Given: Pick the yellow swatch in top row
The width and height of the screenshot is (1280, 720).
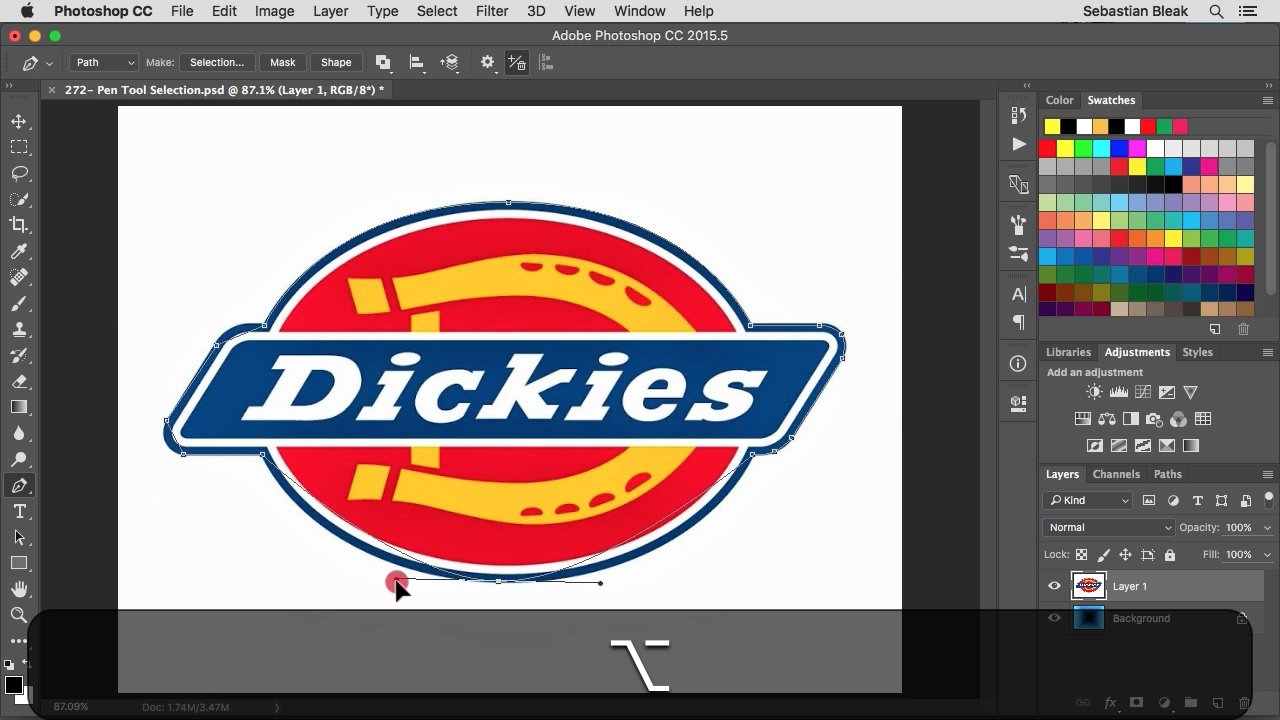Looking at the screenshot, I should (x=1052, y=126).
